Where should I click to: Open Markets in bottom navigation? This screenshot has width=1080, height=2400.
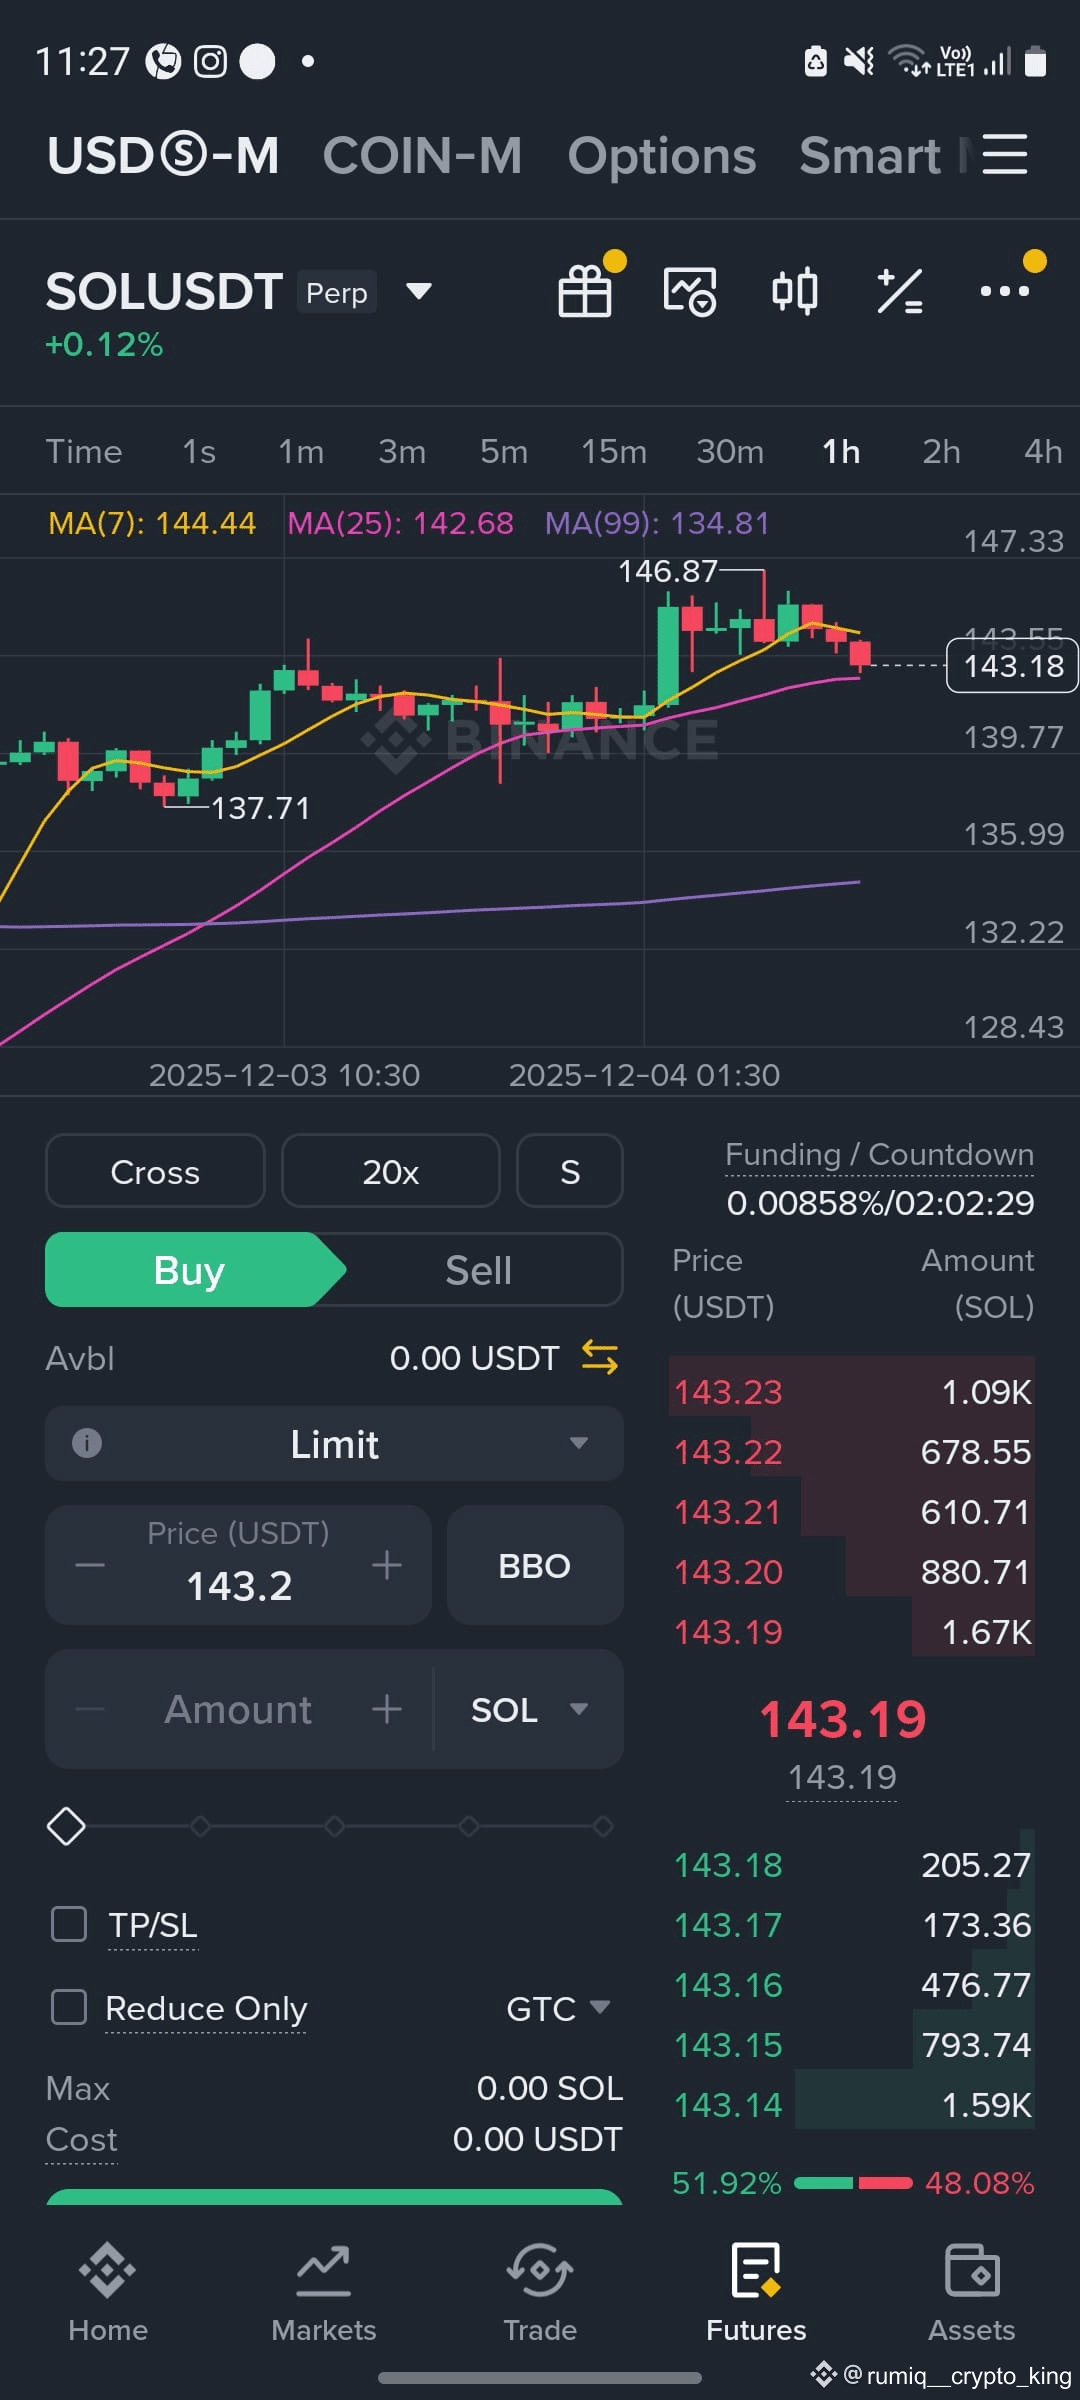(x=324, y=2292)
